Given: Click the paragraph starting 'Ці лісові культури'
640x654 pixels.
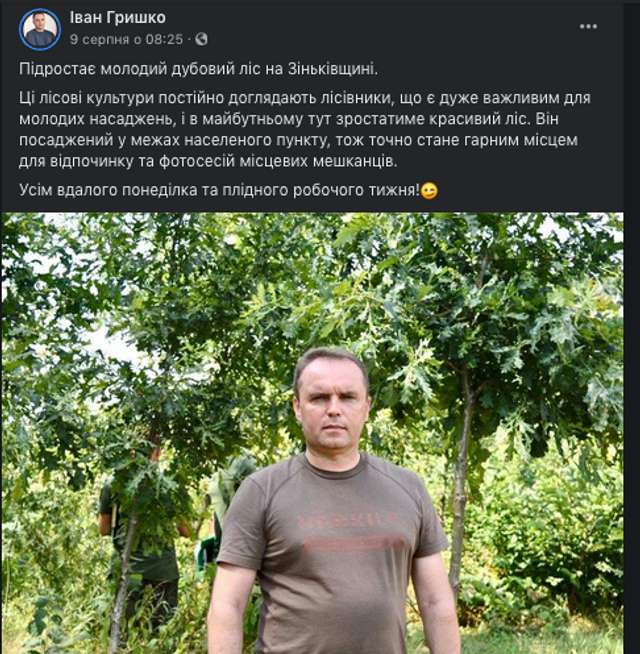Looking at the screenshot, I should coord(305,129).
